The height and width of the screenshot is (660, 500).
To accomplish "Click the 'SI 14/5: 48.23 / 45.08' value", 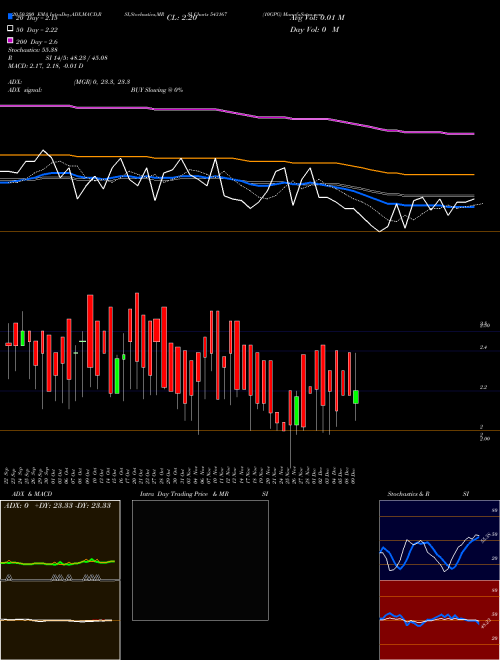I will (77, 58).
